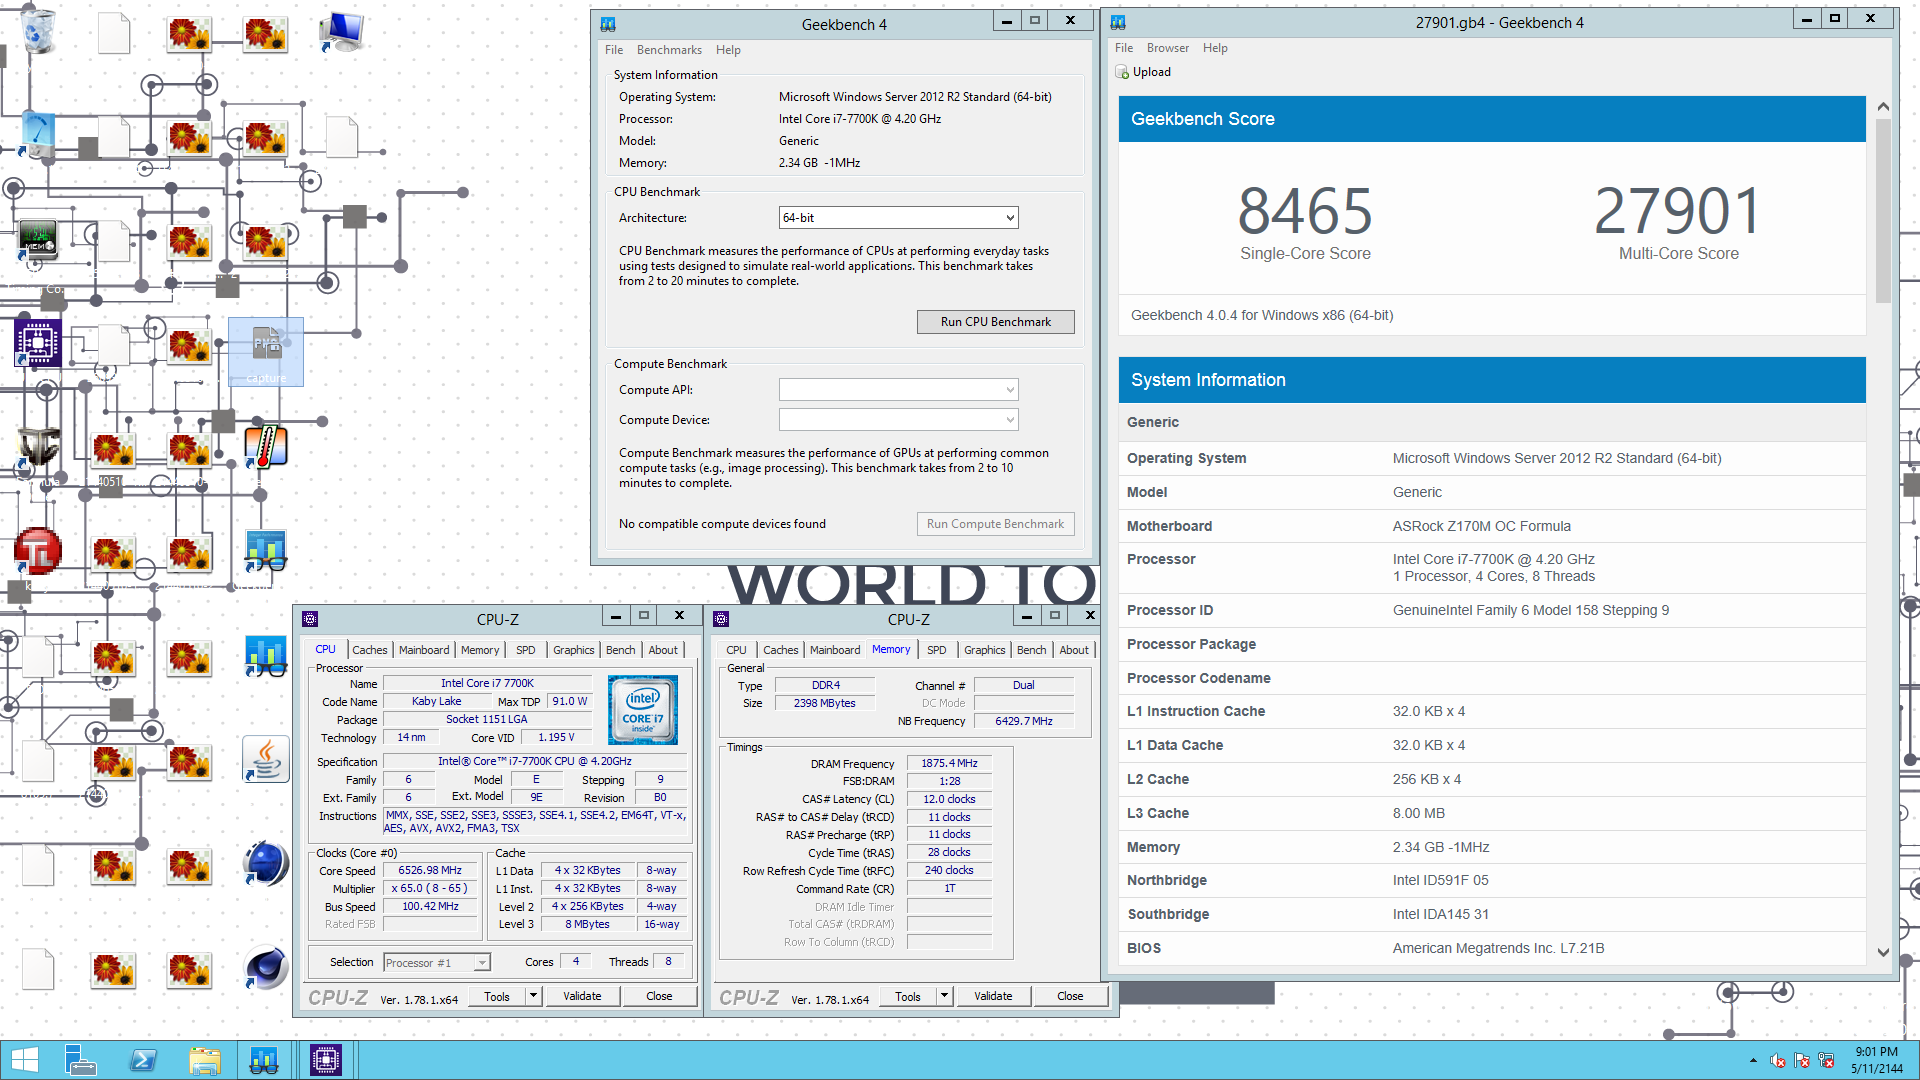Open the SPD tab in the CPU-Z window showing the Memory tab
Viewport: 1920px width, 1080px height.
(937, 650)
